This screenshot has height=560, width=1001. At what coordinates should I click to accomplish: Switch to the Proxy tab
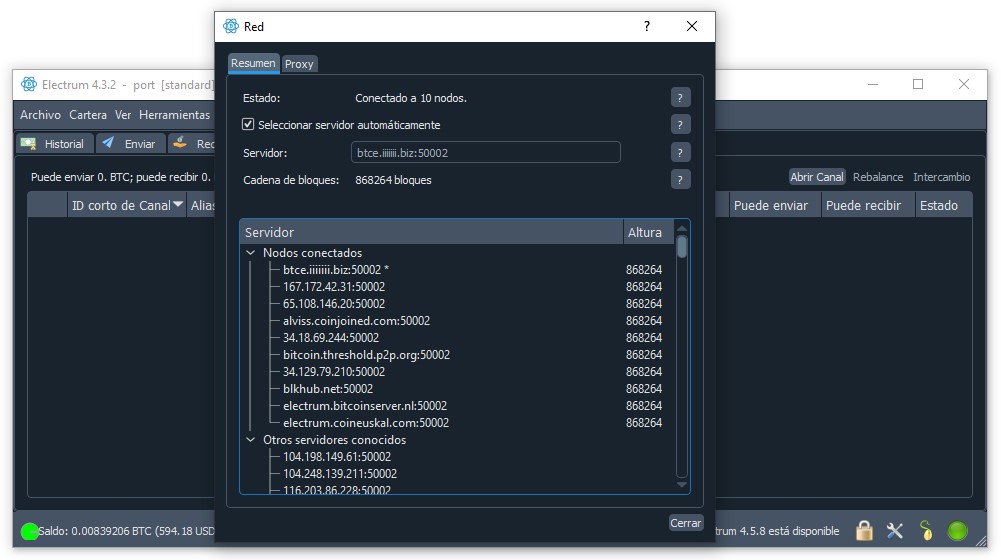[299, 64]
